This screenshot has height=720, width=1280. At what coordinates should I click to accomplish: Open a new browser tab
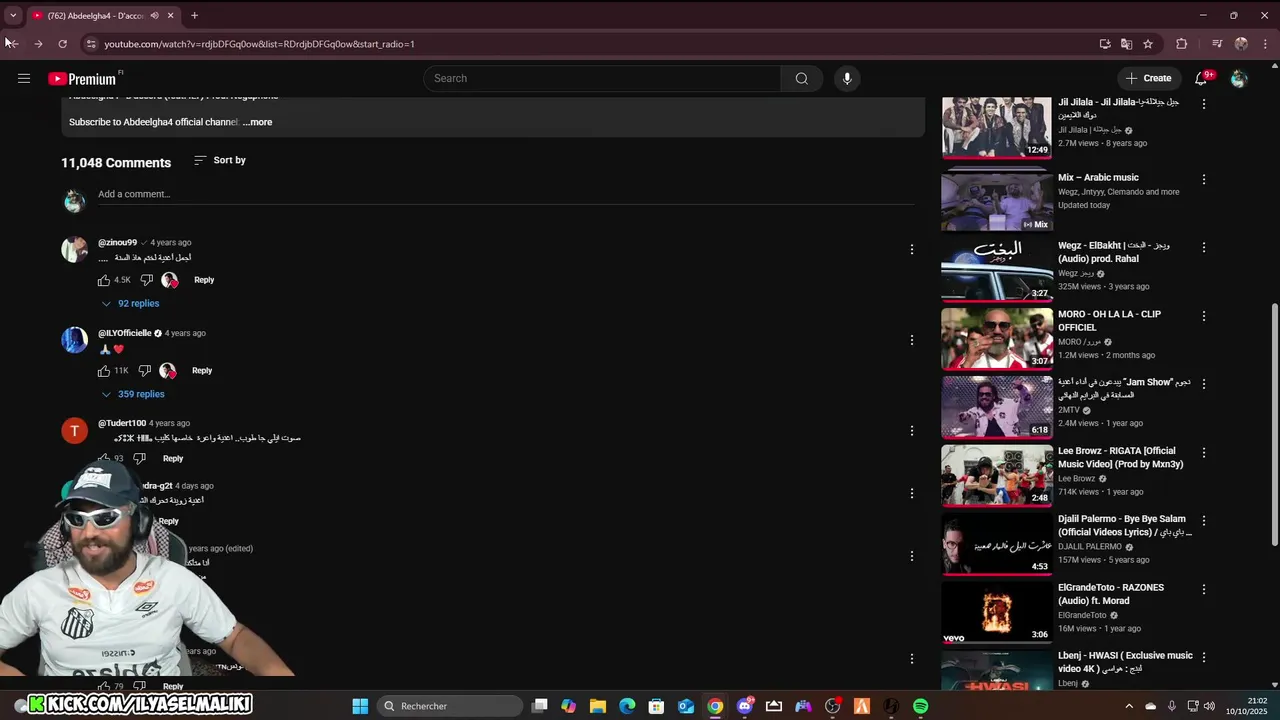point(194,16)
